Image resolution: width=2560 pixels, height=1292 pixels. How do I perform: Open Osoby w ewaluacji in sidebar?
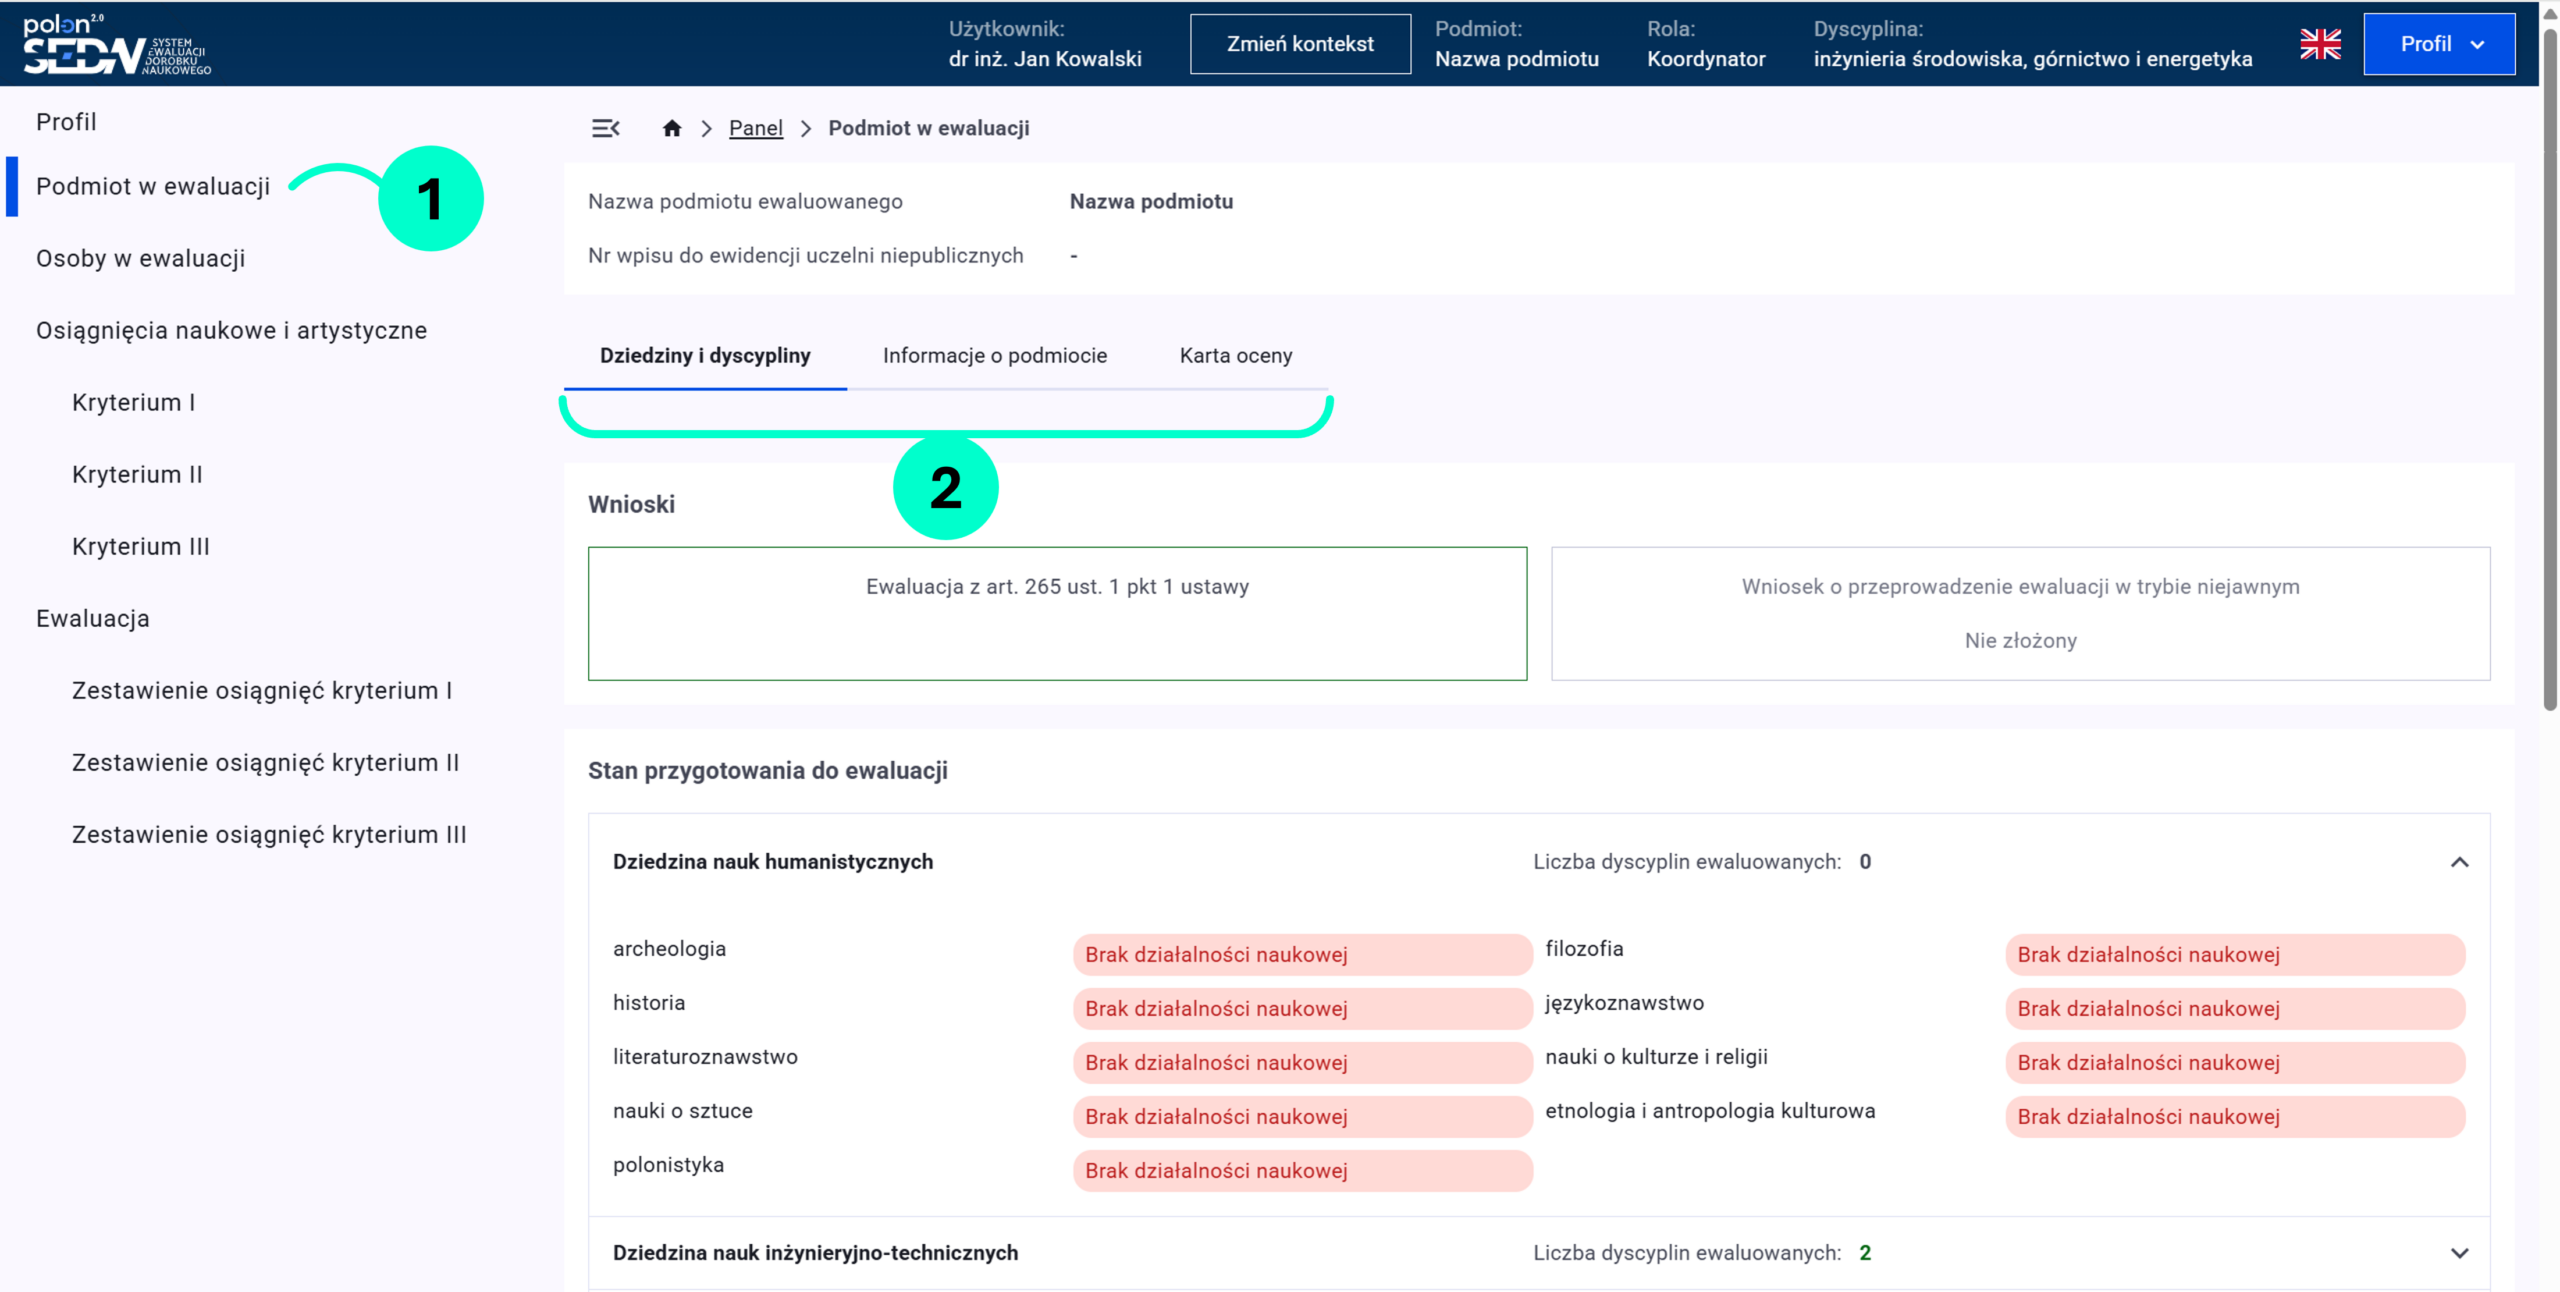click(141, 259)
